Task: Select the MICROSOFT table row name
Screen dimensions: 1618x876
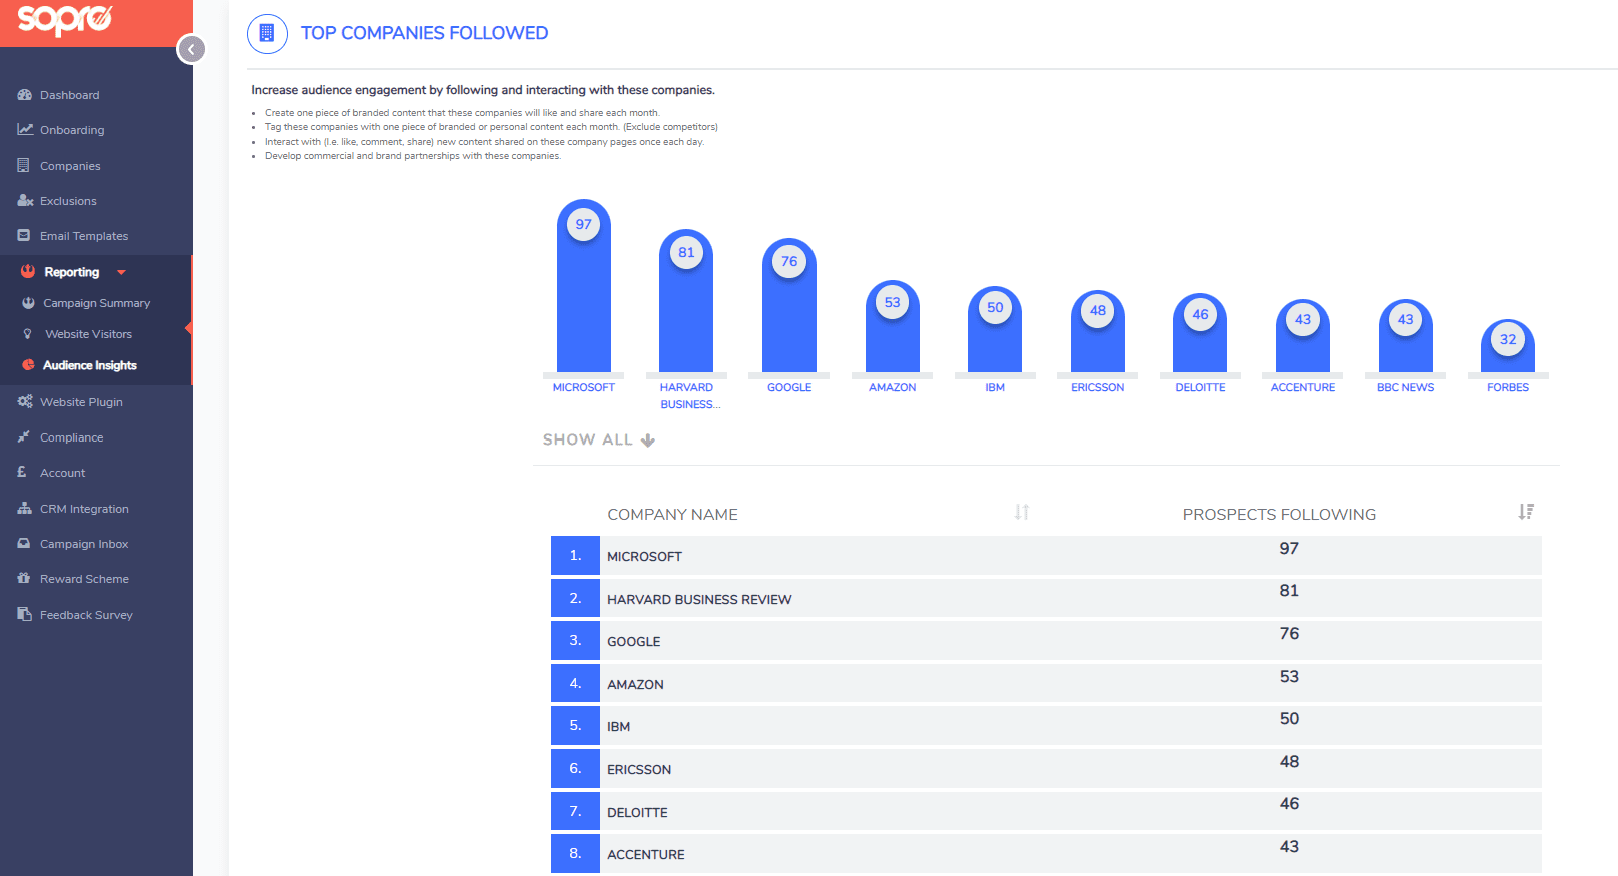Action: tap(644, 557)
